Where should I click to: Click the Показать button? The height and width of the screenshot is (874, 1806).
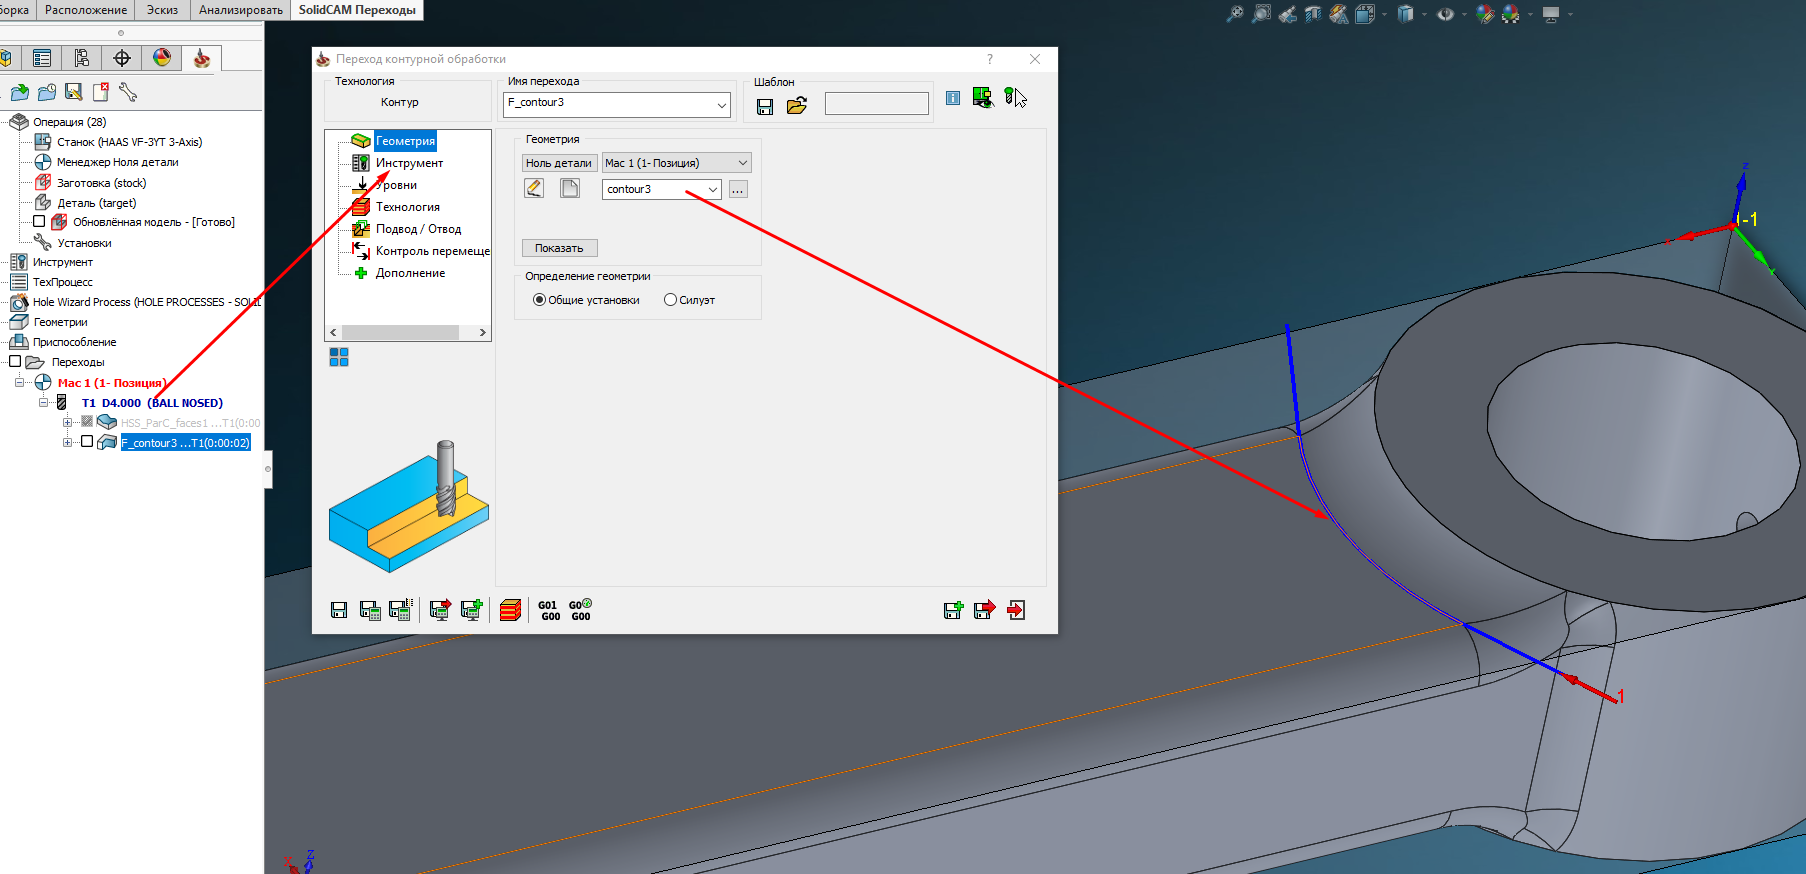(x=559, y=248)
